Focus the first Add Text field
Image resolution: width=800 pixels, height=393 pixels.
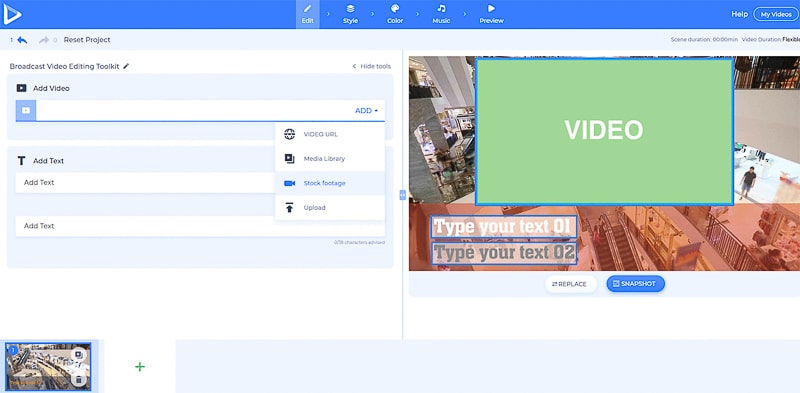tap(145, 183)
